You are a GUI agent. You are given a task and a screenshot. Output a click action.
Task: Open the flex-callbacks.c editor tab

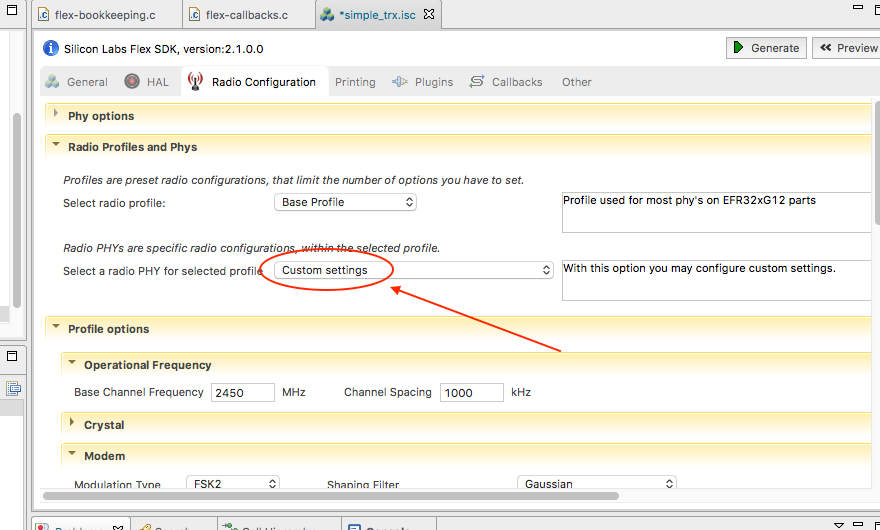pos(247,15)
